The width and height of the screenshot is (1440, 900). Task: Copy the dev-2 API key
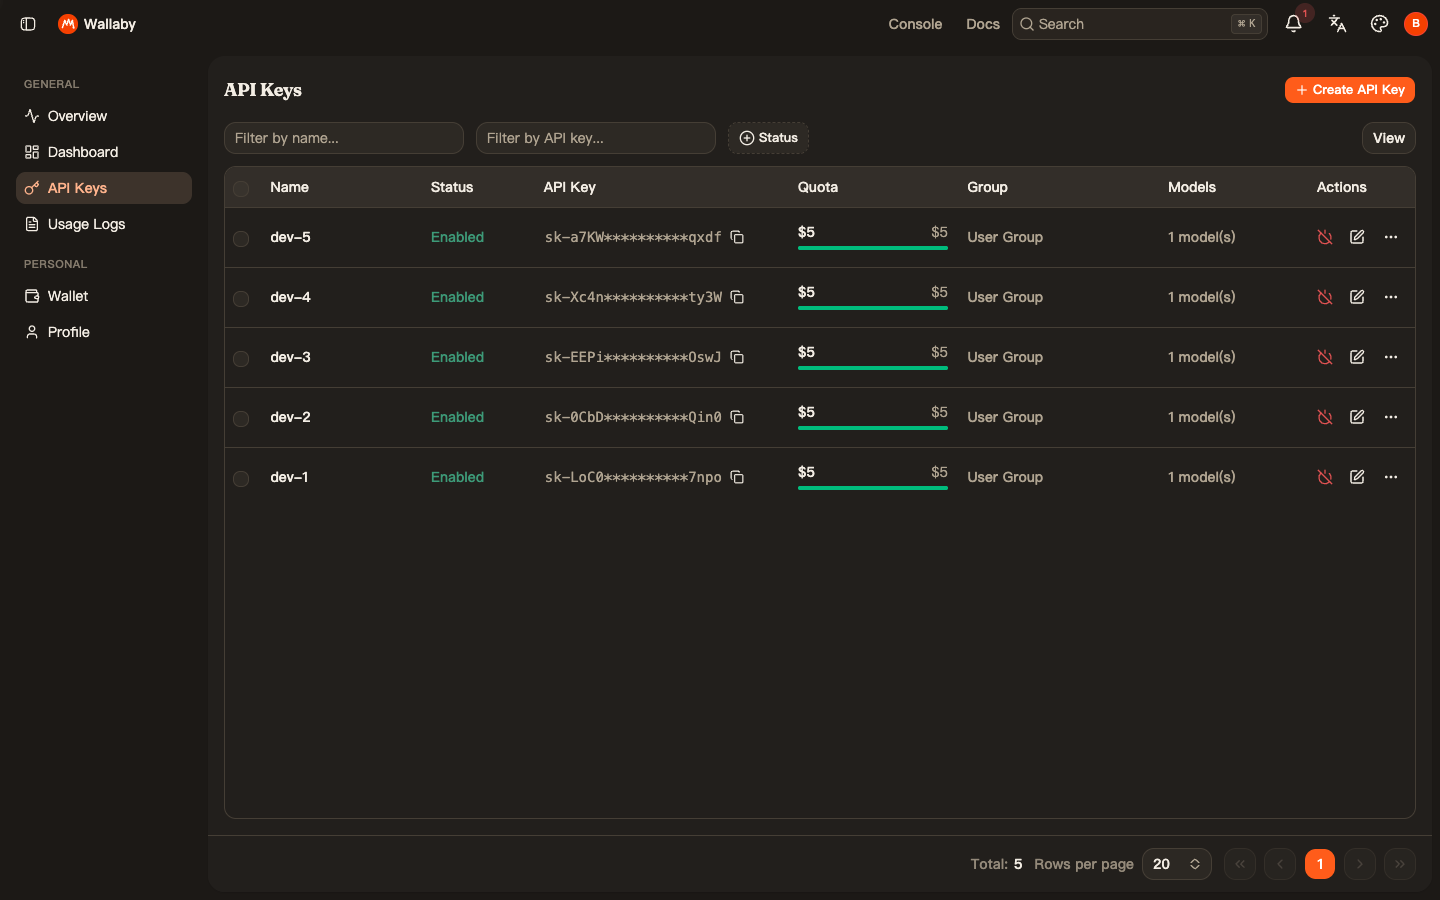(737, 417)
